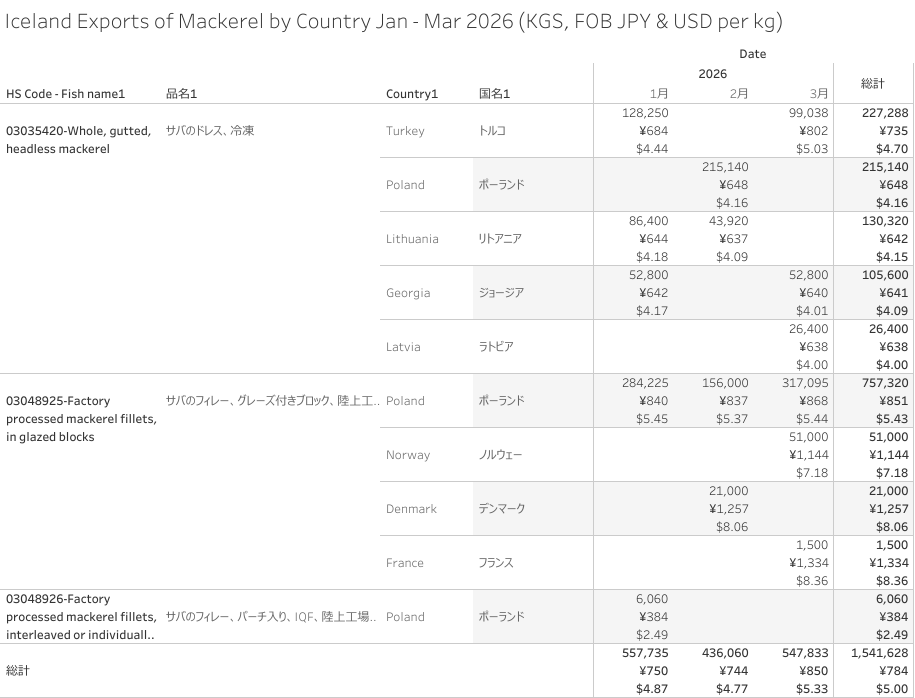
Task: Select the 国名1 column header
Action: (x=494, y=94)
